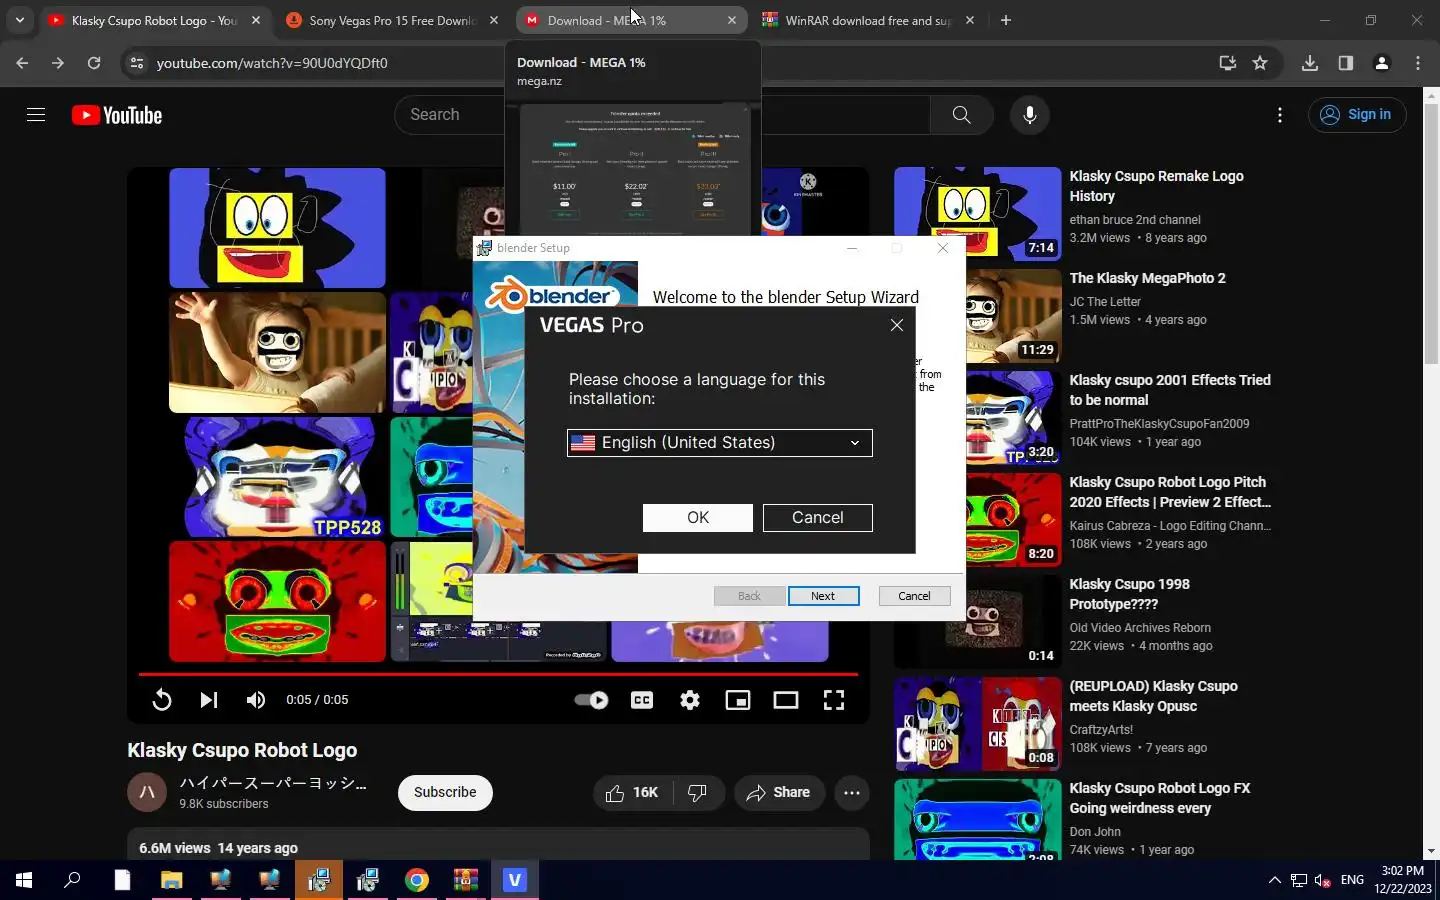Viewport: 1440px width, 900px height.
Task: Dislike the video with thumbs down
Action: point(698,792)
